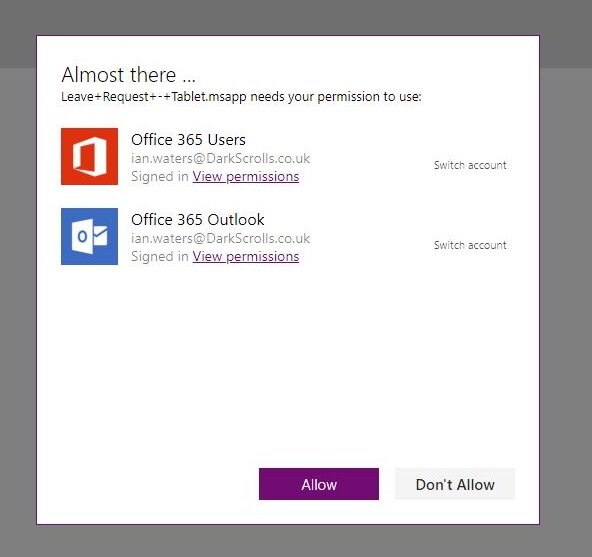Select the Office 365 Outlook connection title
592x557 pixels.
[x=198, y=220]
